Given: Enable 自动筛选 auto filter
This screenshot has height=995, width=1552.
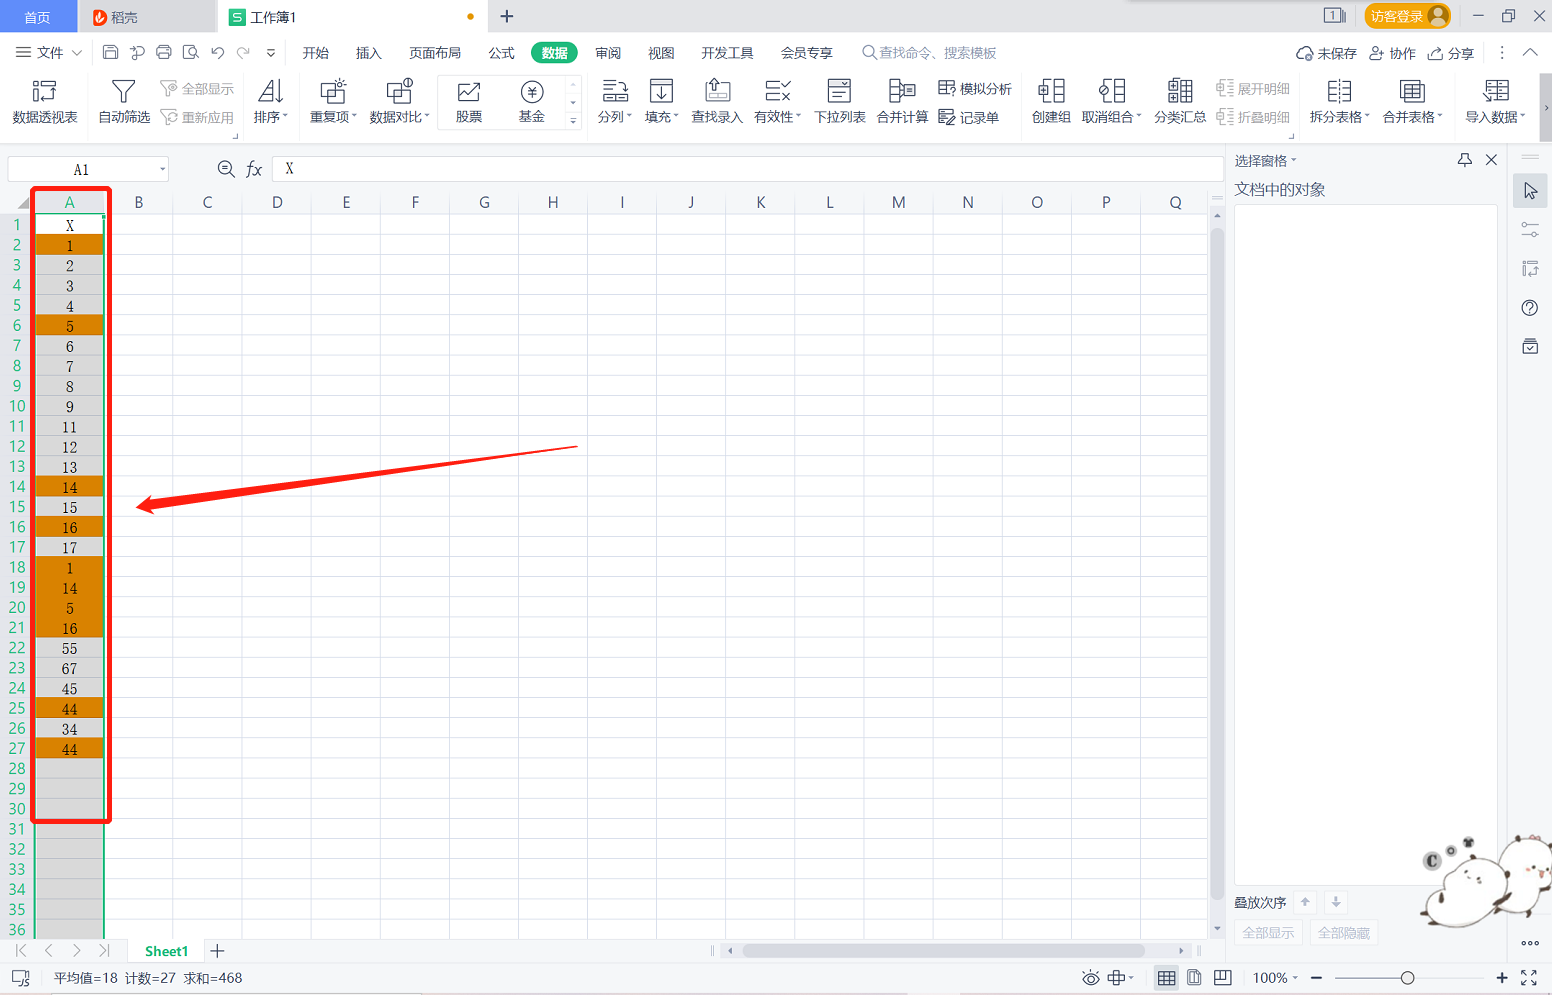Looking at the screenshot, I should (x=124, y=102).
